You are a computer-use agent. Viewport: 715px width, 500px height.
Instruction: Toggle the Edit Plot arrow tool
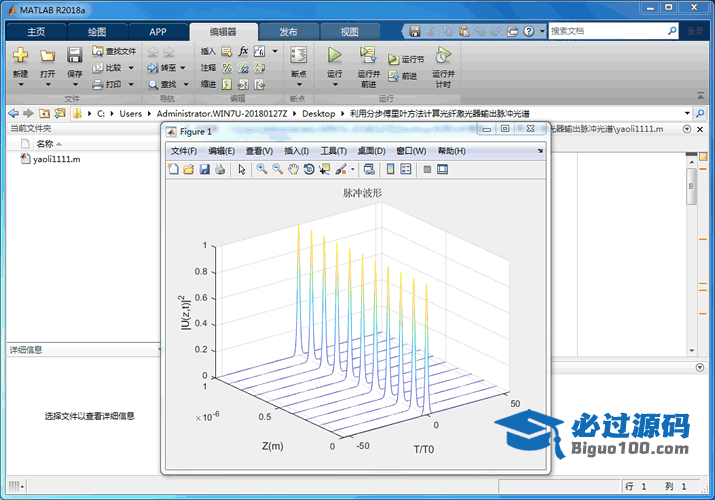click(x=241, y=170)
